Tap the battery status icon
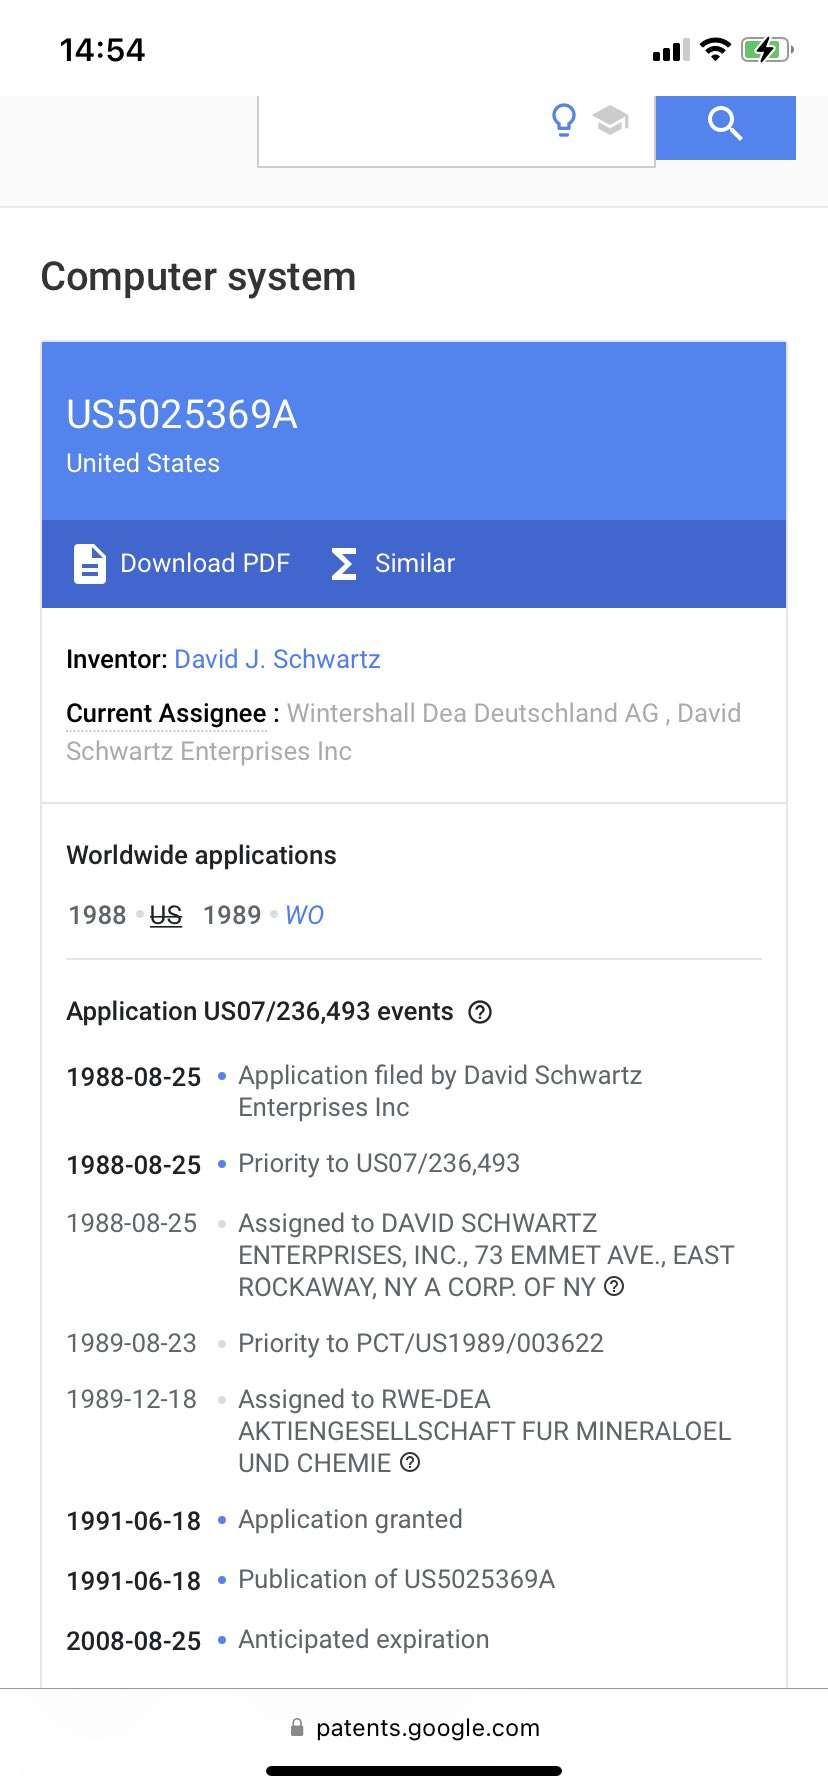The height and width of the screenshot is (1792, 828). tap(767, 49)
